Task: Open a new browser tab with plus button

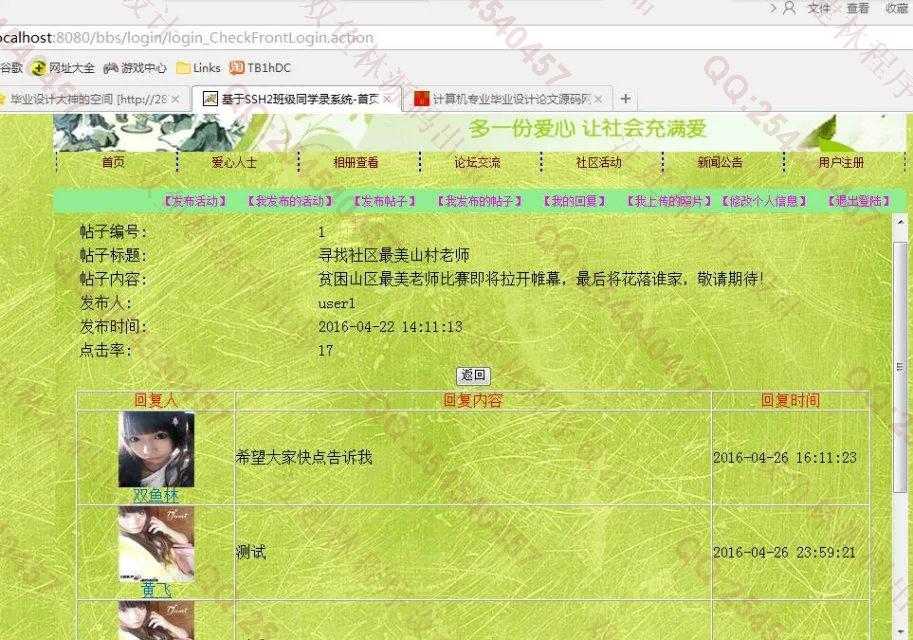Action: tap(625, 99)
